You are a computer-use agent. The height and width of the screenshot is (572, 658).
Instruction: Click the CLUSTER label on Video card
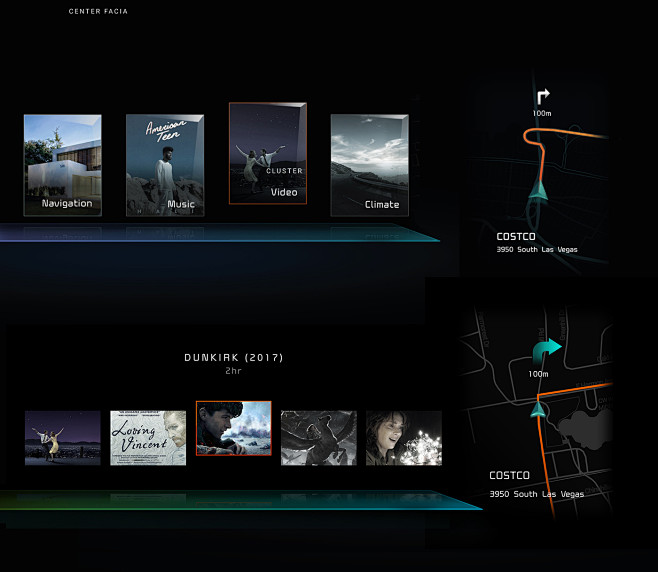coord(284,171)
